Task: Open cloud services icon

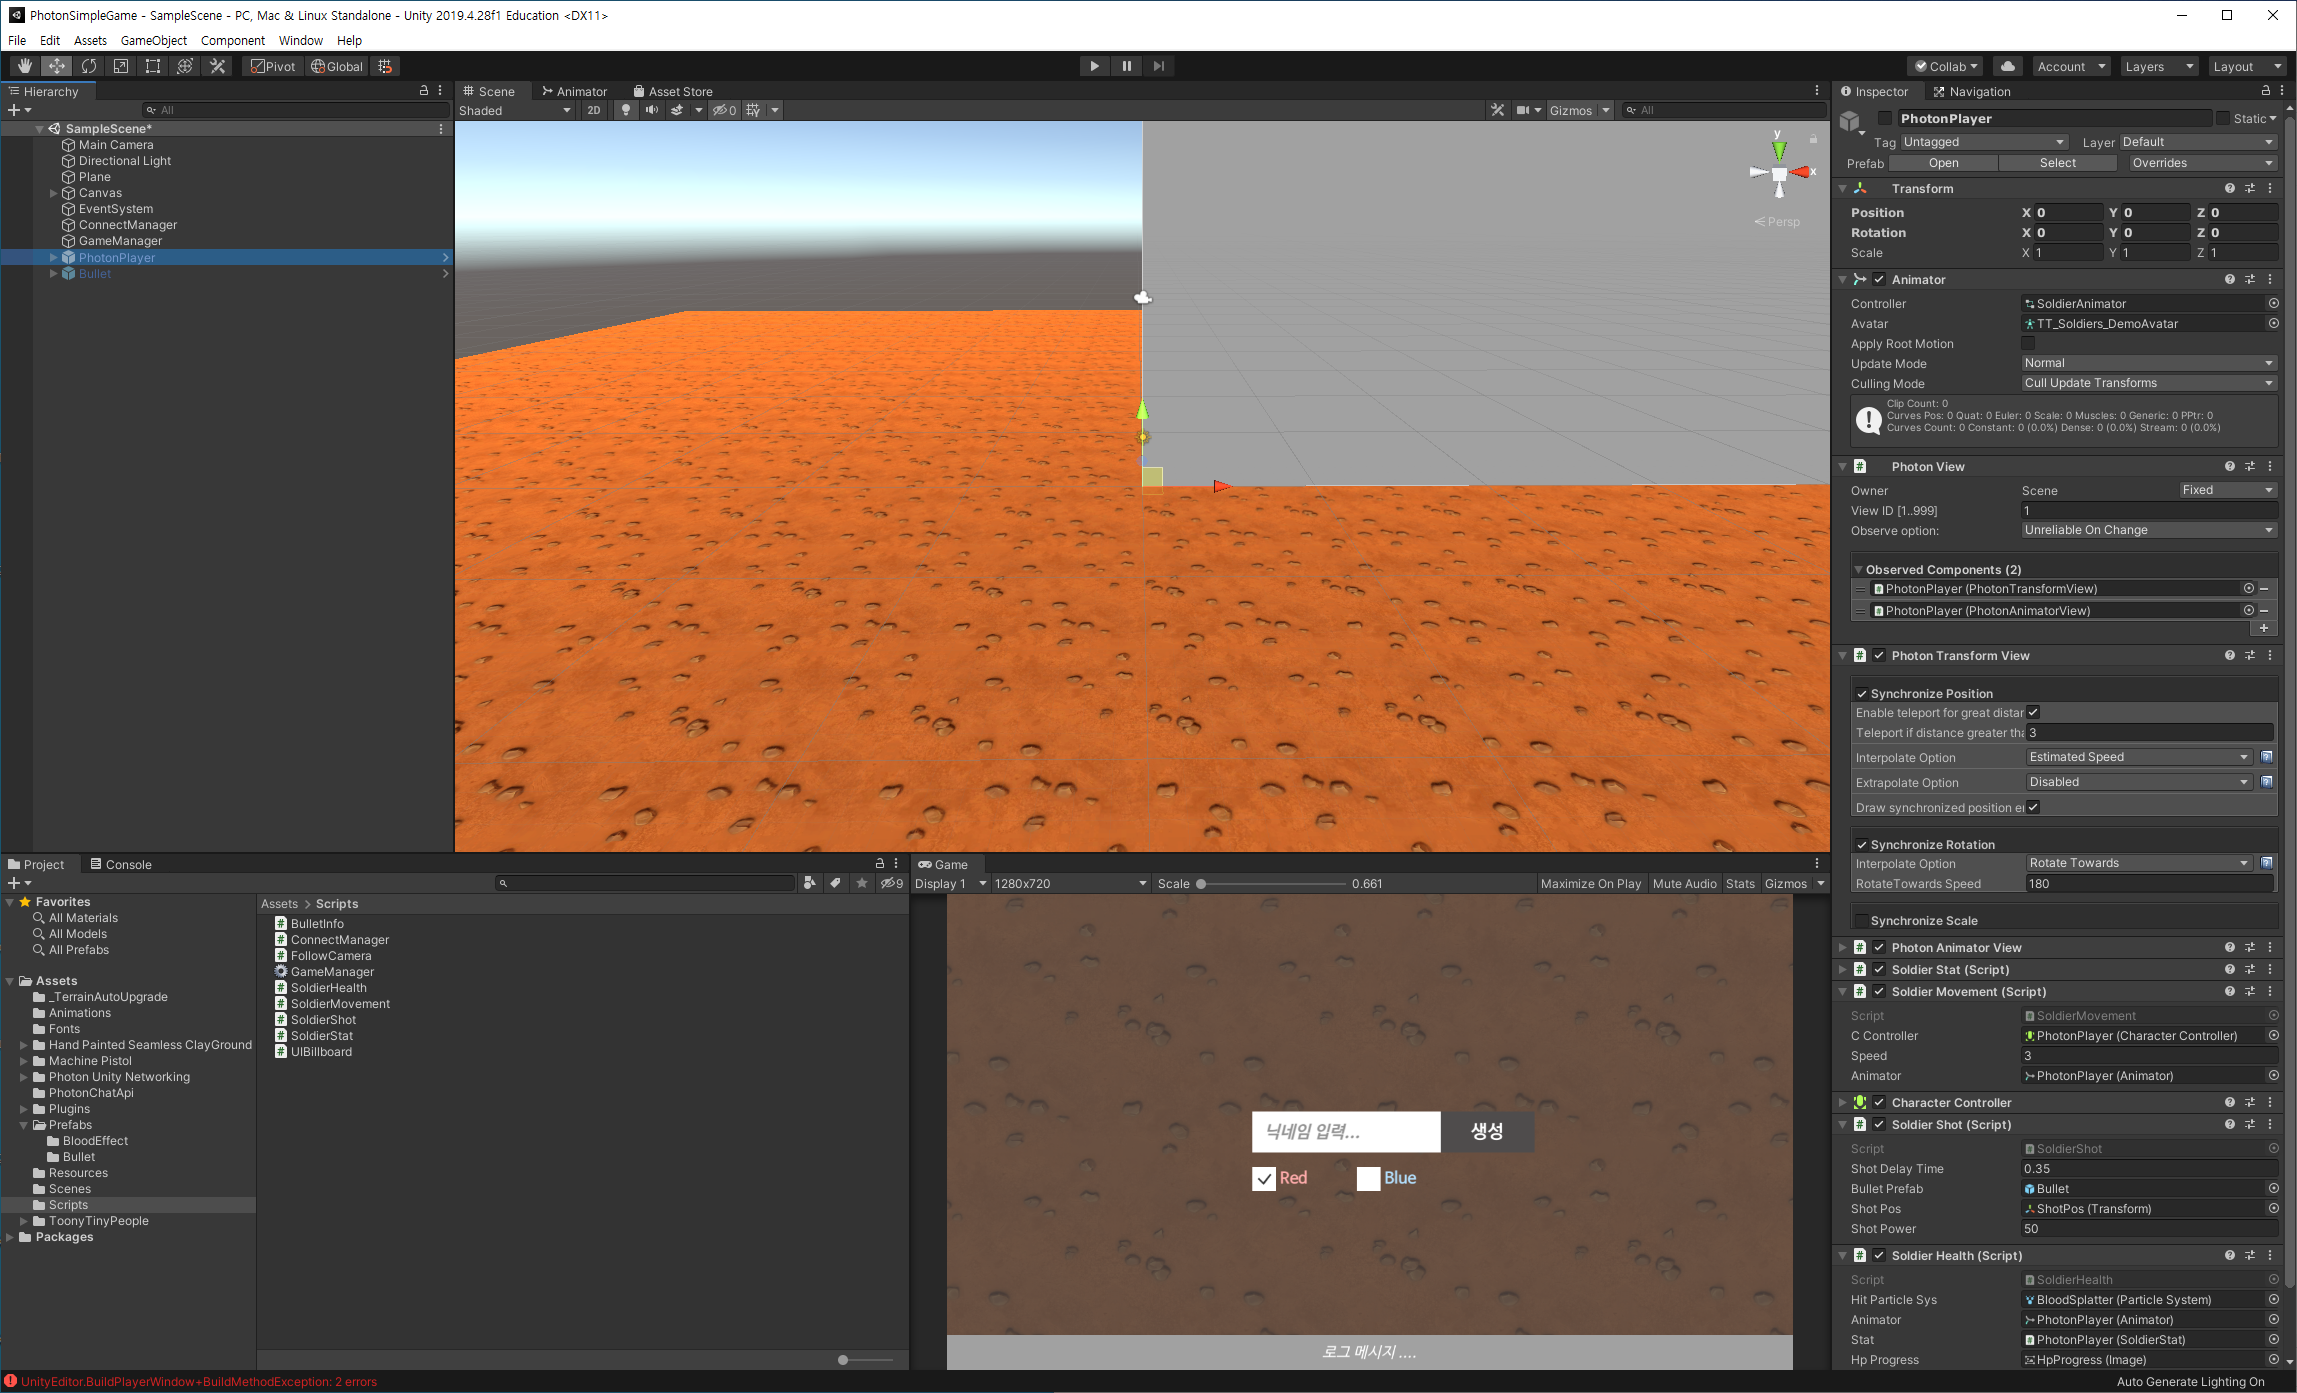Action: coord(2007,66)
